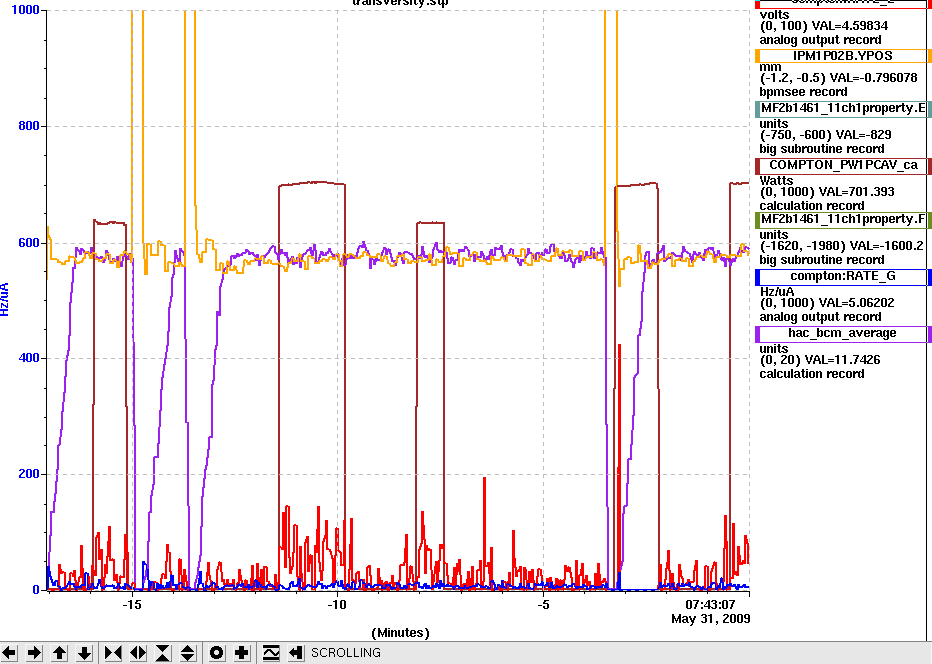932x664 pixels.
Task: Click the 200 y-axis tick label
Action: pyautogui.click(x=29, y=474)
